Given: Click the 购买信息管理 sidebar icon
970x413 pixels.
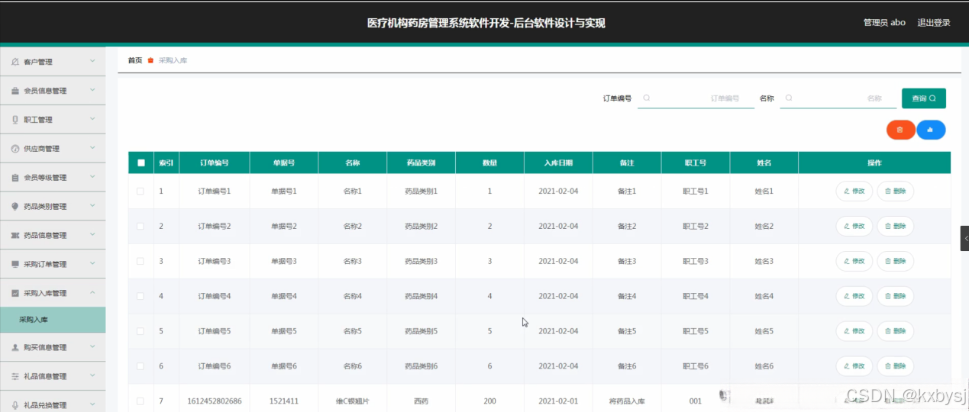Looking at the screenshot, I should [x=15, y=347].
